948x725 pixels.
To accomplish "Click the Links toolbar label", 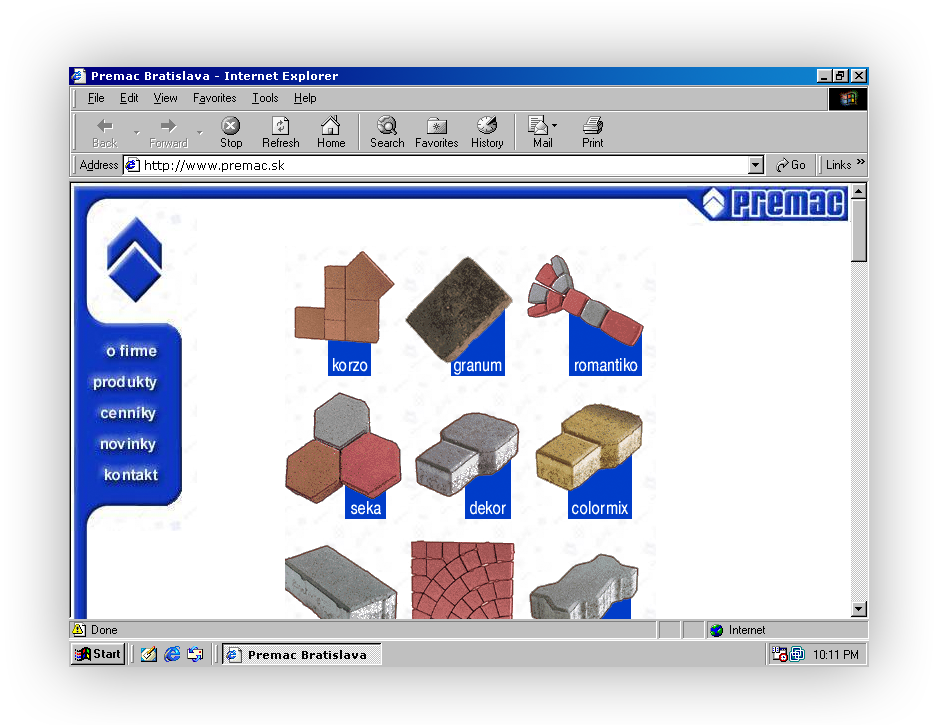I will pos(839,165).
